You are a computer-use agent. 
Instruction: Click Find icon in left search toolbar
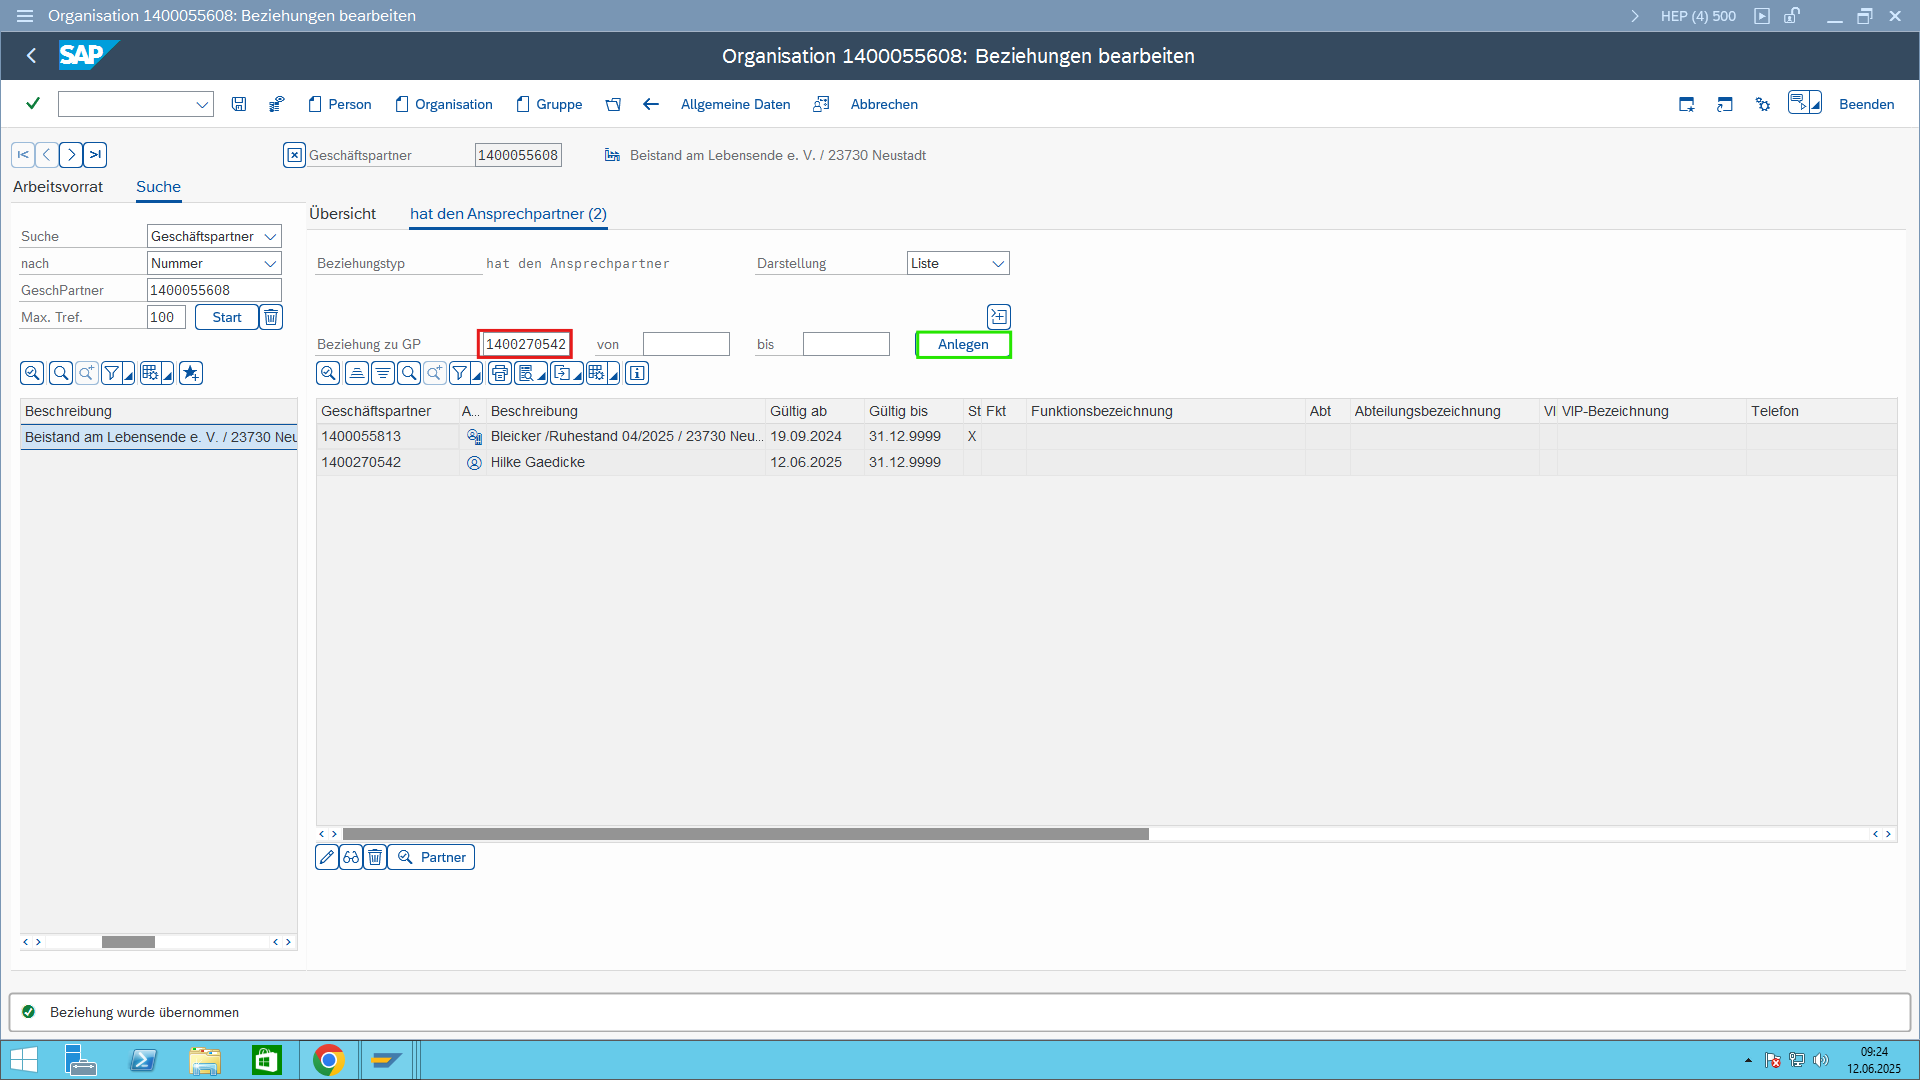60,373
